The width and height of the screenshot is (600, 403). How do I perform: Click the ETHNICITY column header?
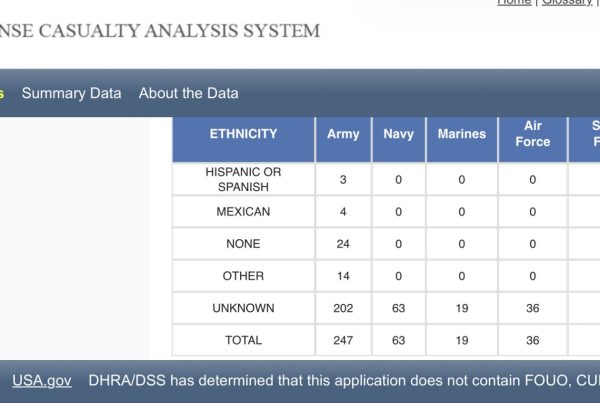click(x=243, y=134)
